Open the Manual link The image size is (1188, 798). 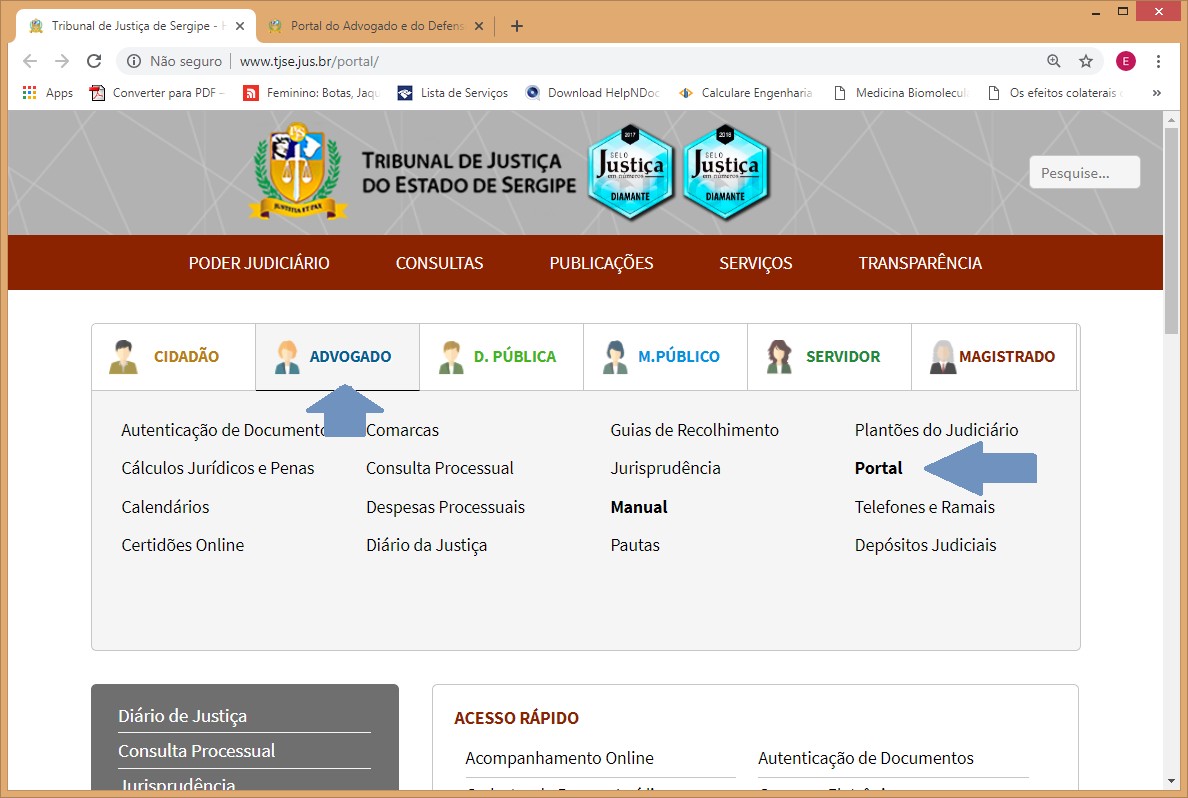click(639, 507)
